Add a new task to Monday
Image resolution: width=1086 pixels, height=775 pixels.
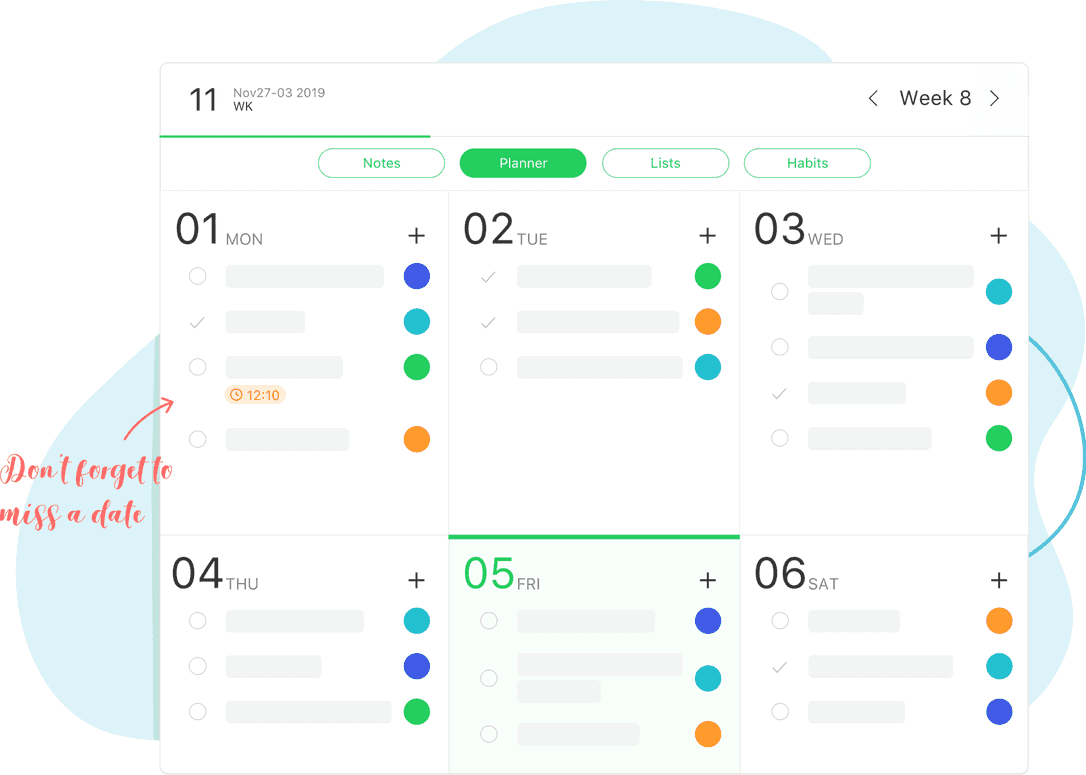417,235
